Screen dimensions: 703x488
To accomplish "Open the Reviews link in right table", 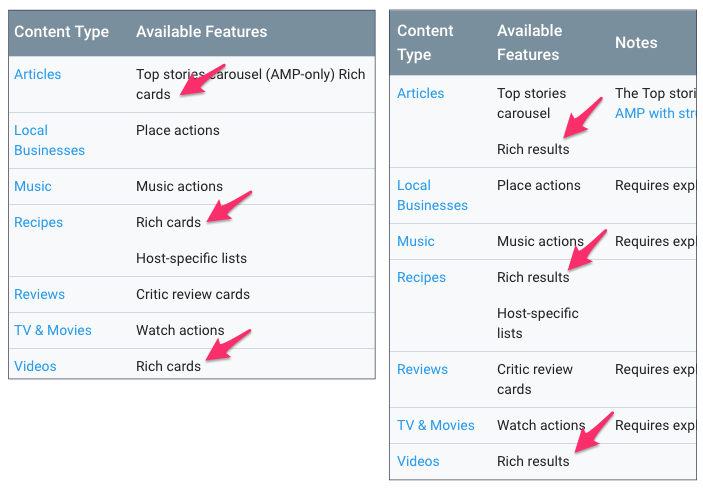I will (x=422, y=369).
